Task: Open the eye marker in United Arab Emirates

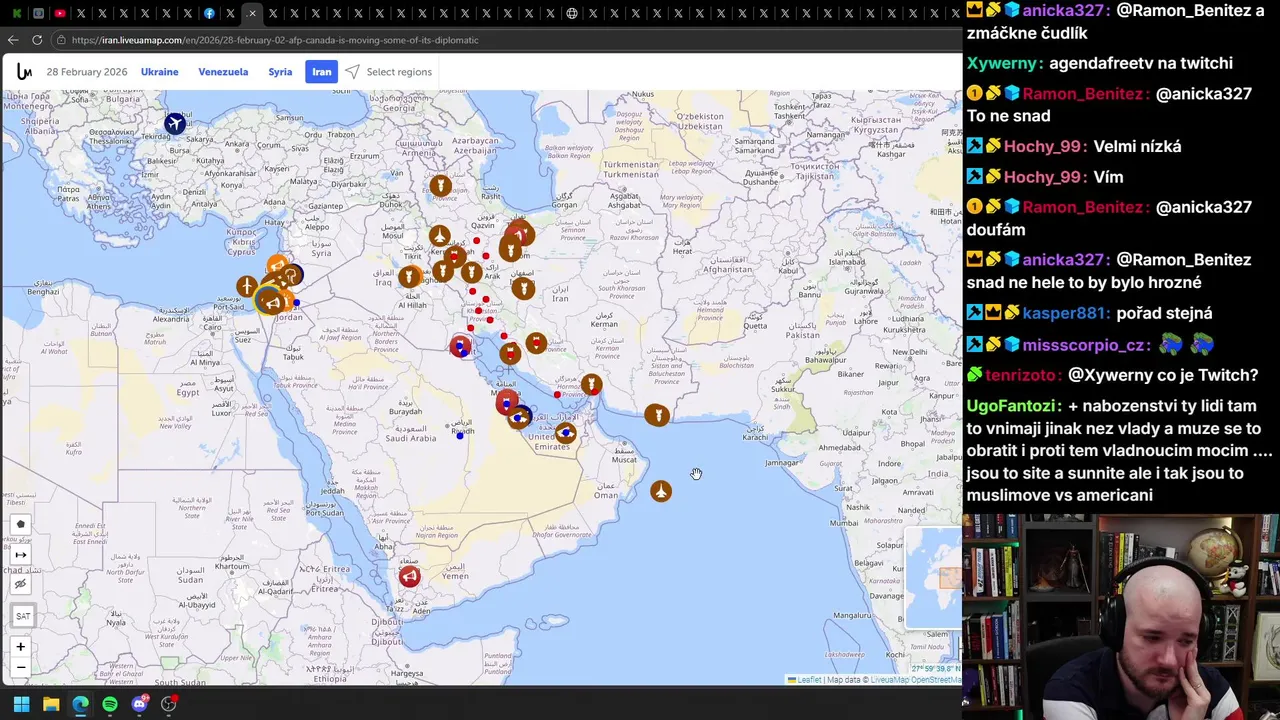Action: click(x=566, y=433)
